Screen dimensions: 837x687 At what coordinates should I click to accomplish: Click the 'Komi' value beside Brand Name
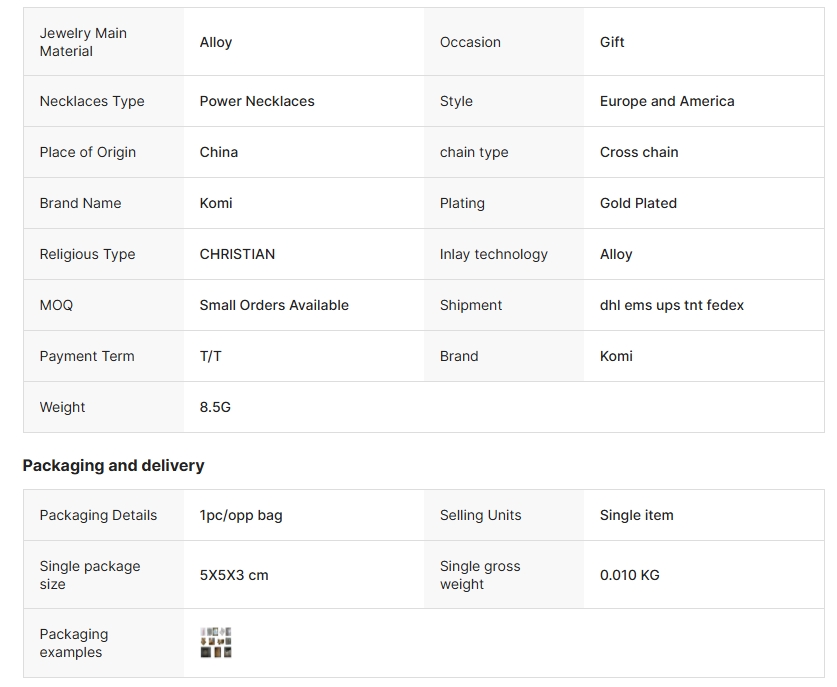[216, 203]
